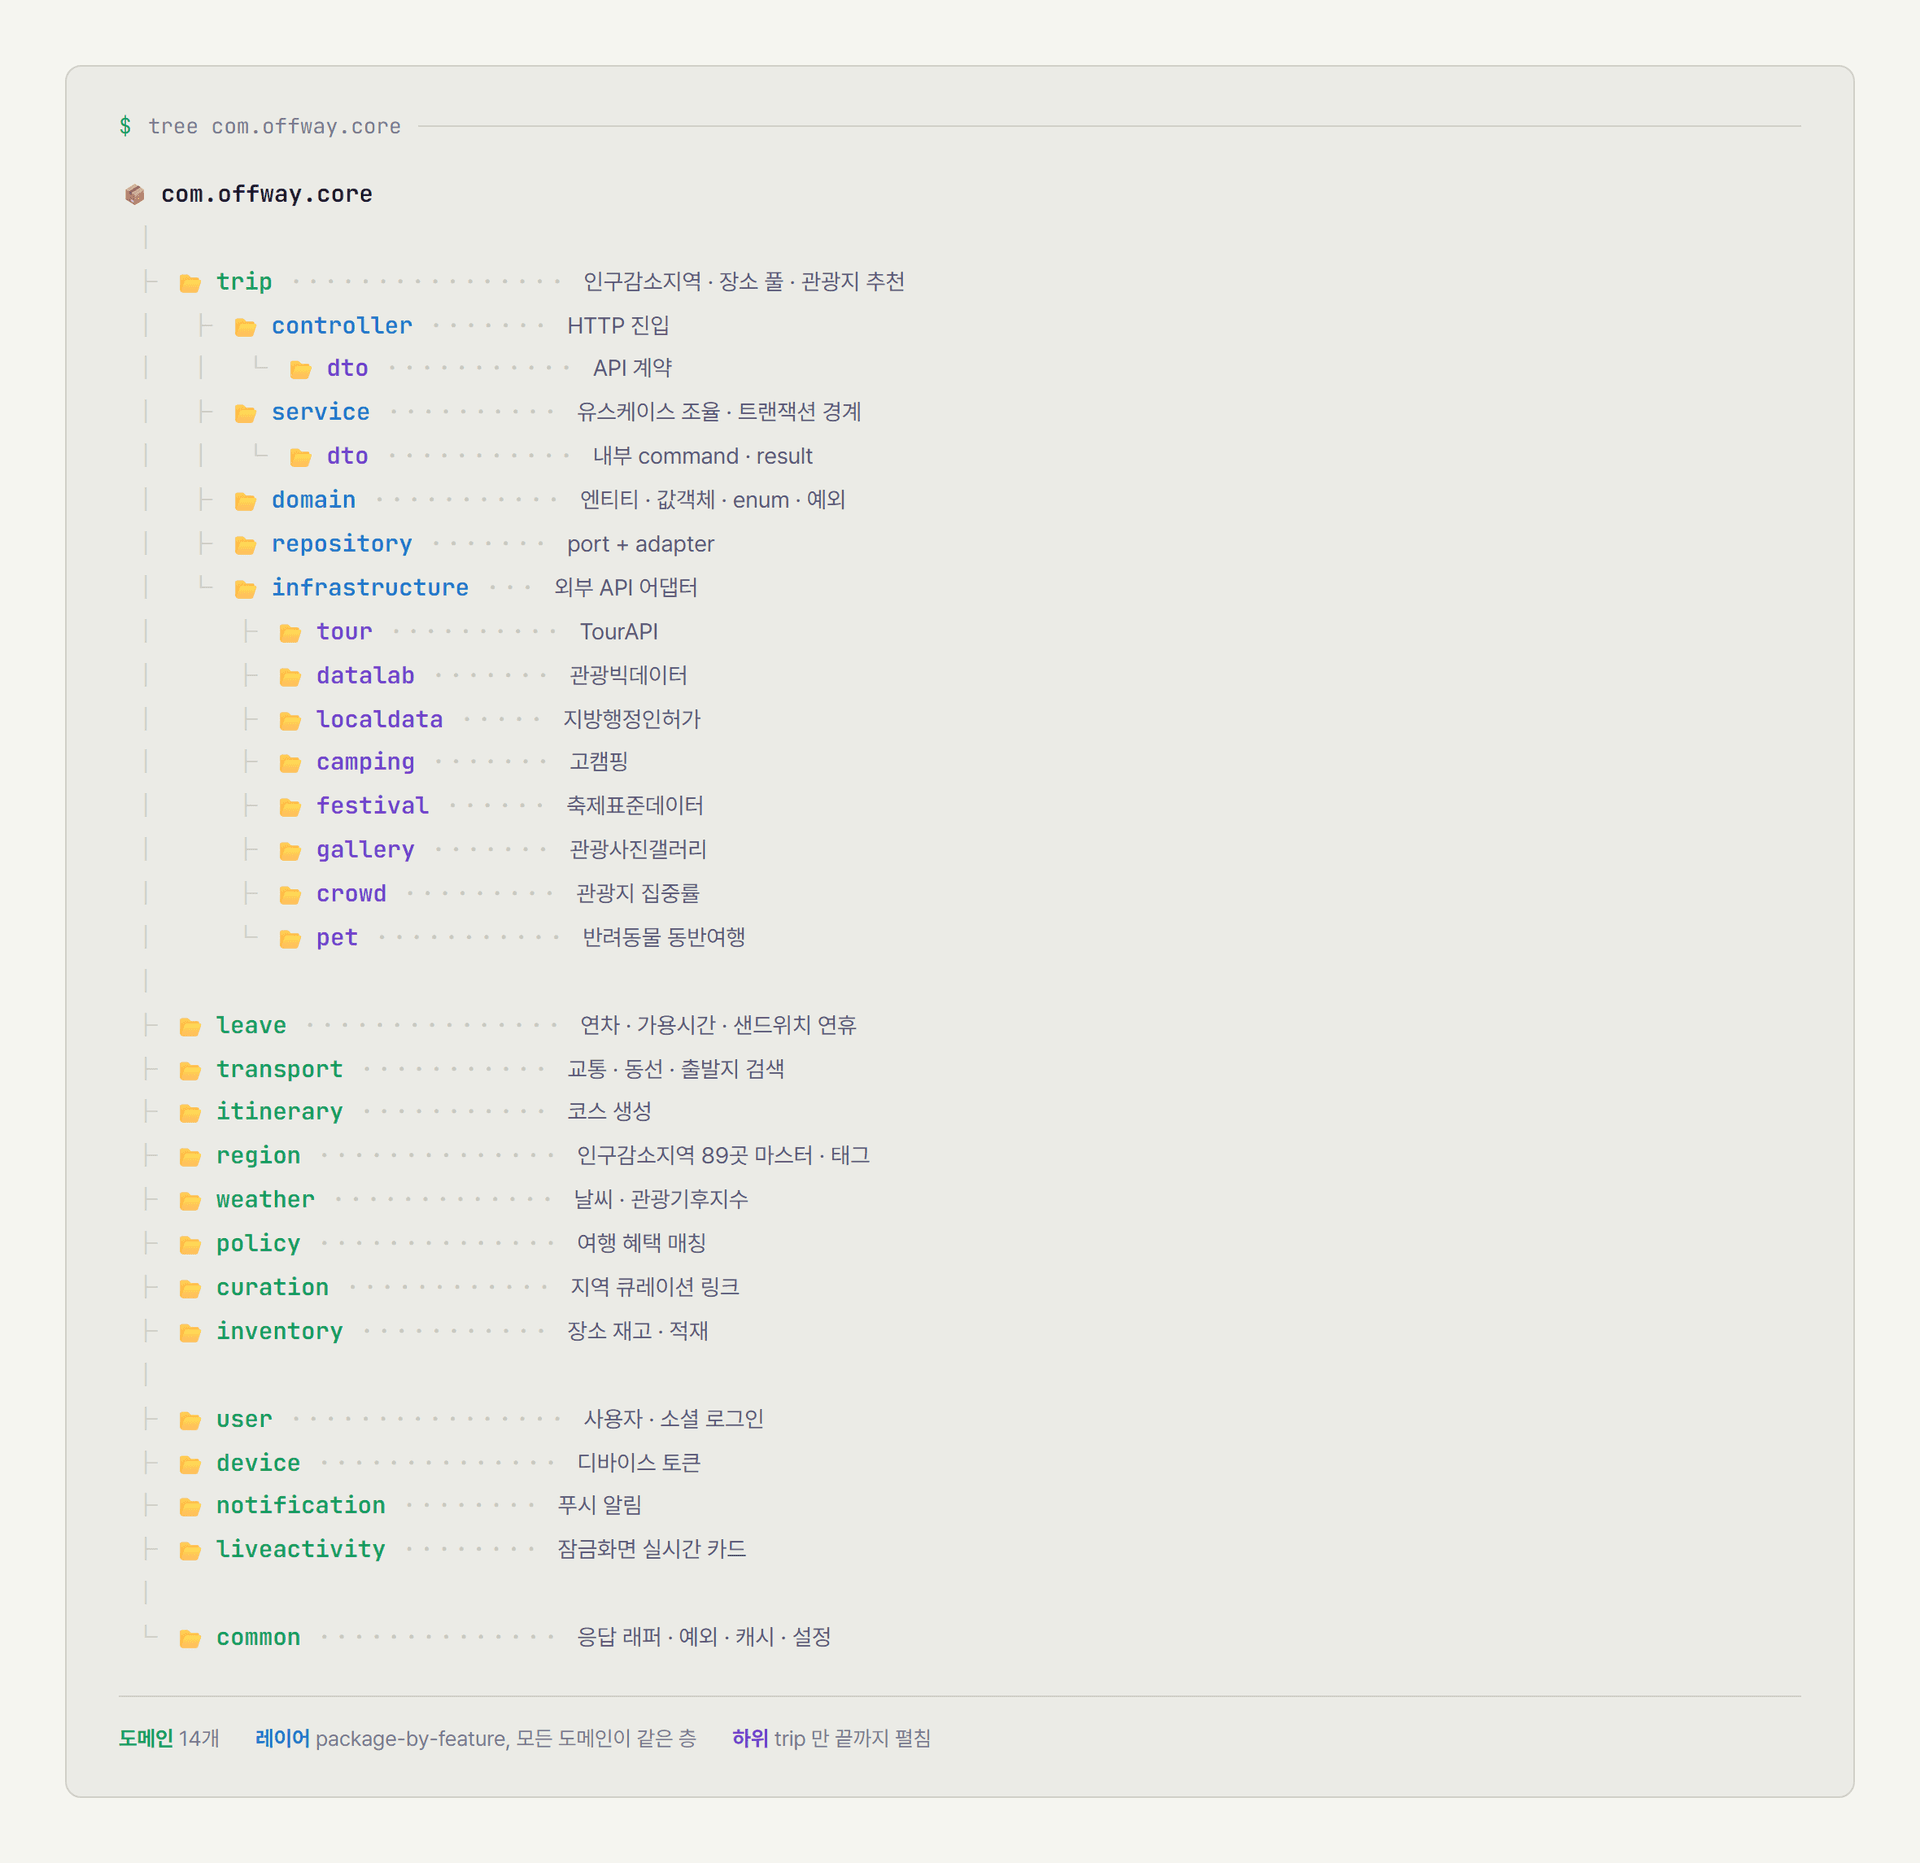
Task: Click the '인구감소지역 89곳 마스터 · 태그' description
Action: [x=723, y=1155]
